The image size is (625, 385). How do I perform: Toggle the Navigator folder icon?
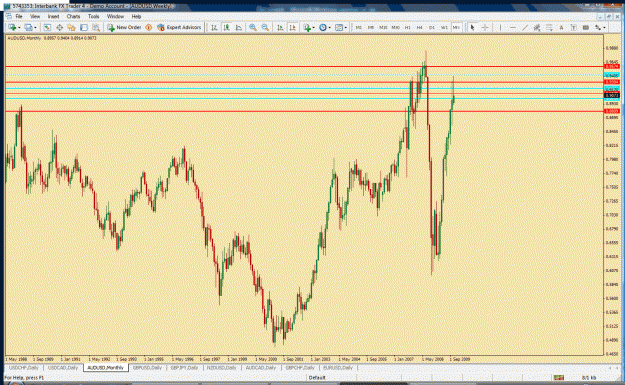tap(71, 28)
